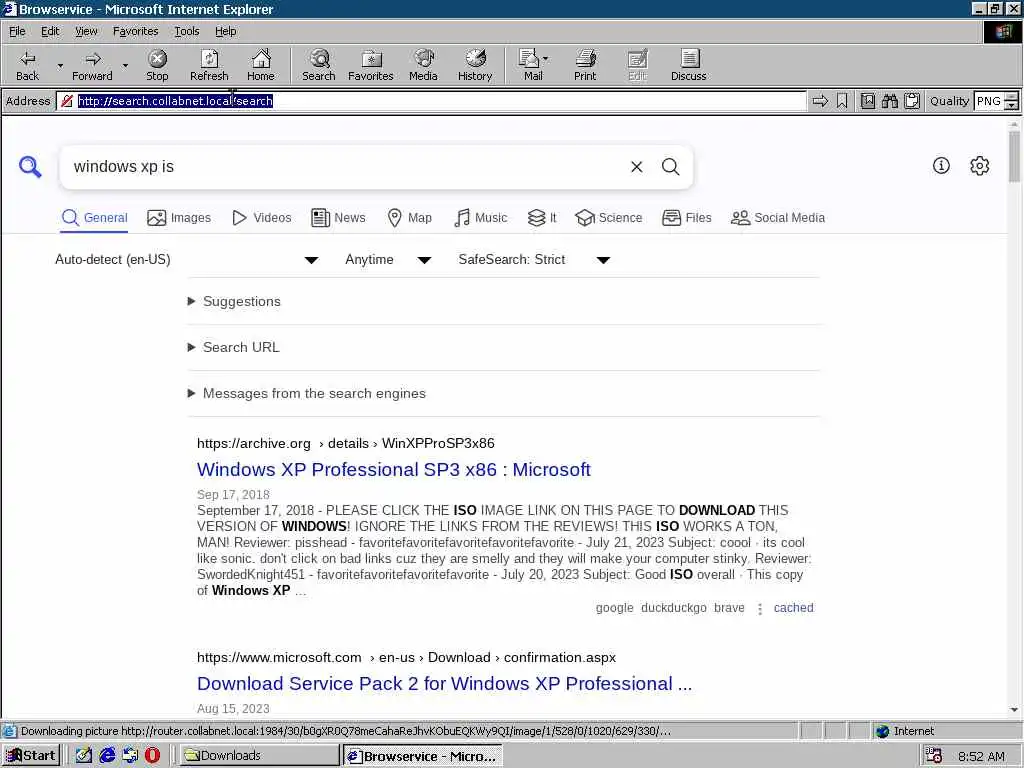Go to the Home page

point(261,65)
